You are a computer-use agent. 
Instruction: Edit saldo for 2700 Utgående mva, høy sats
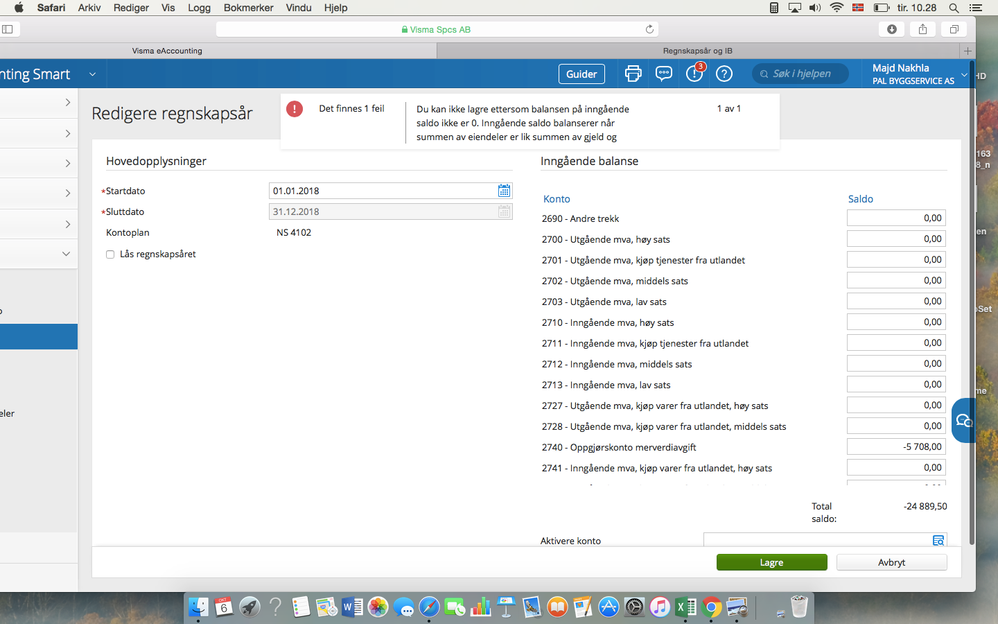(x=896, y=239)
